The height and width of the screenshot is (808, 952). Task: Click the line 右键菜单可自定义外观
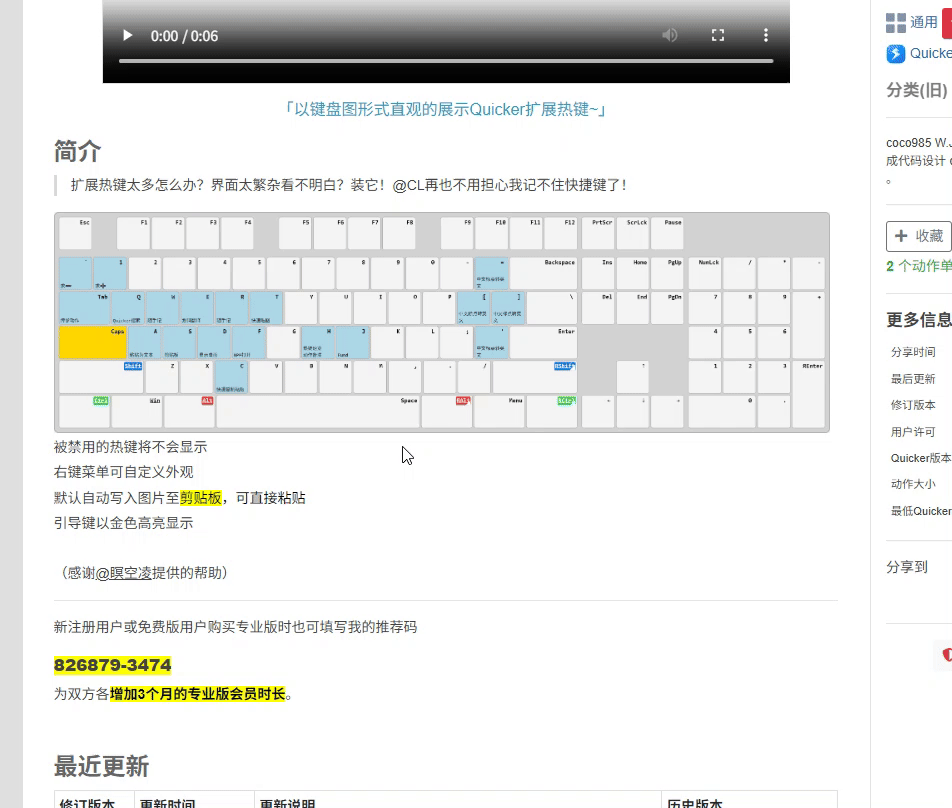124,472
